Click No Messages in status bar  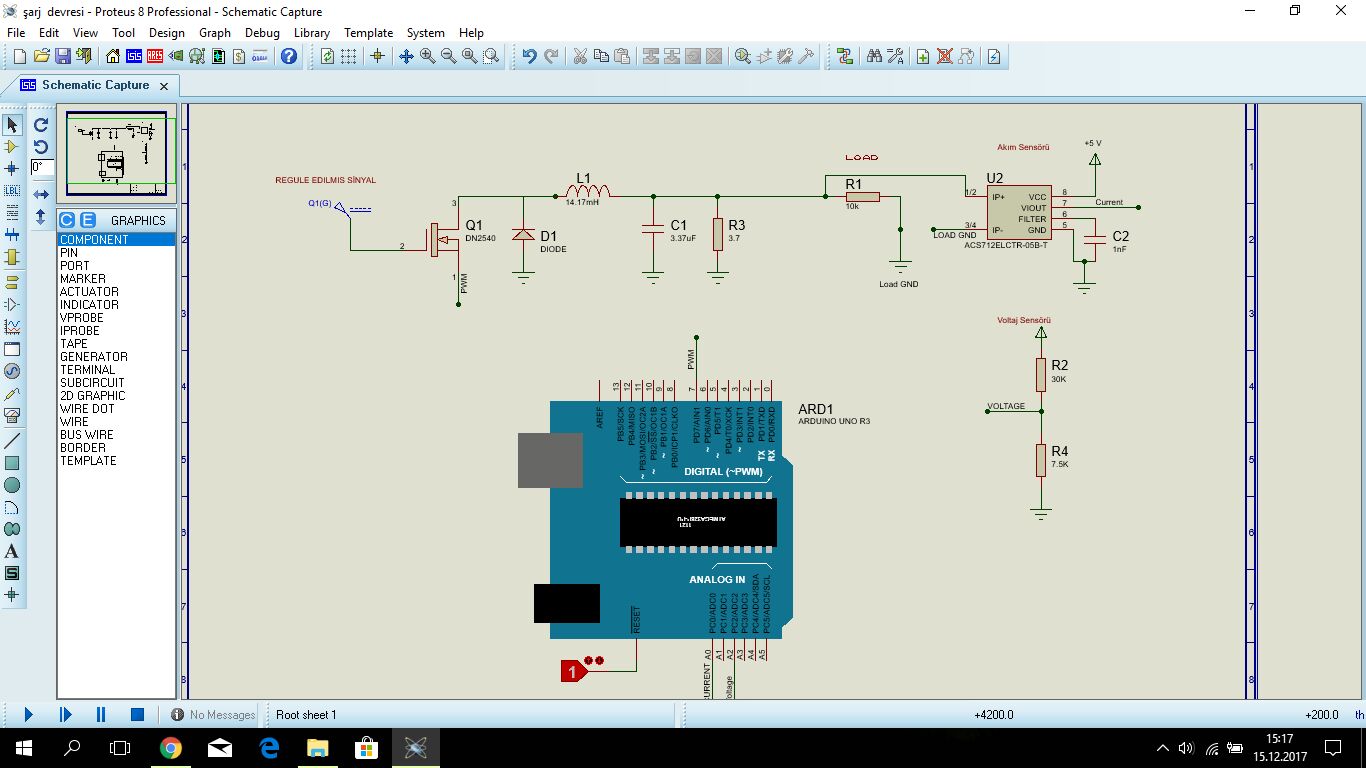click(212, 715)
